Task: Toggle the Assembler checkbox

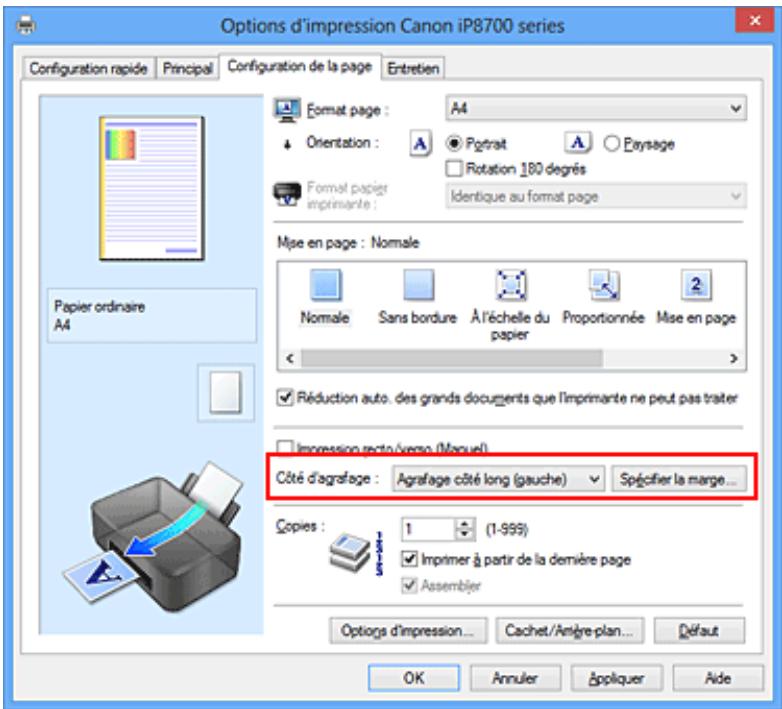Action: pos(409,585)
